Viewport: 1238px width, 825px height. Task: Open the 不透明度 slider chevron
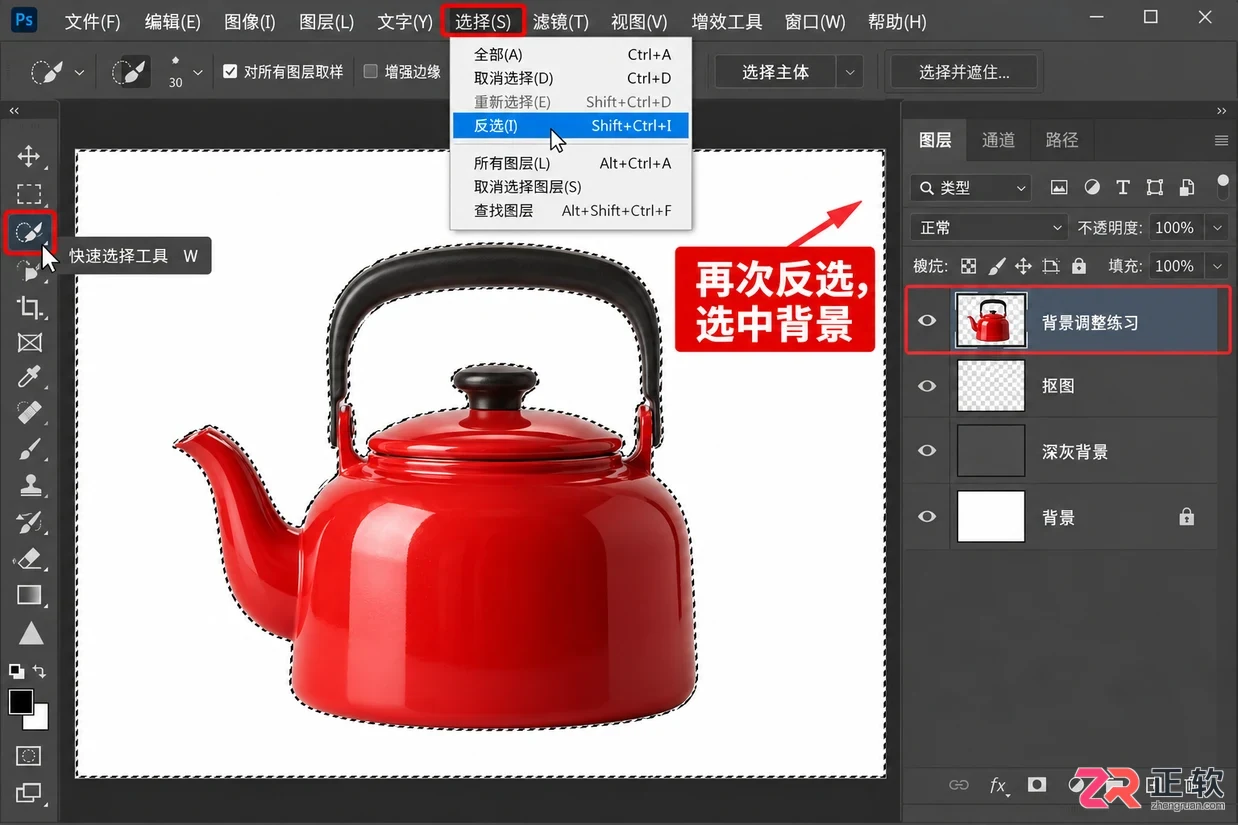coord(1217,228)
